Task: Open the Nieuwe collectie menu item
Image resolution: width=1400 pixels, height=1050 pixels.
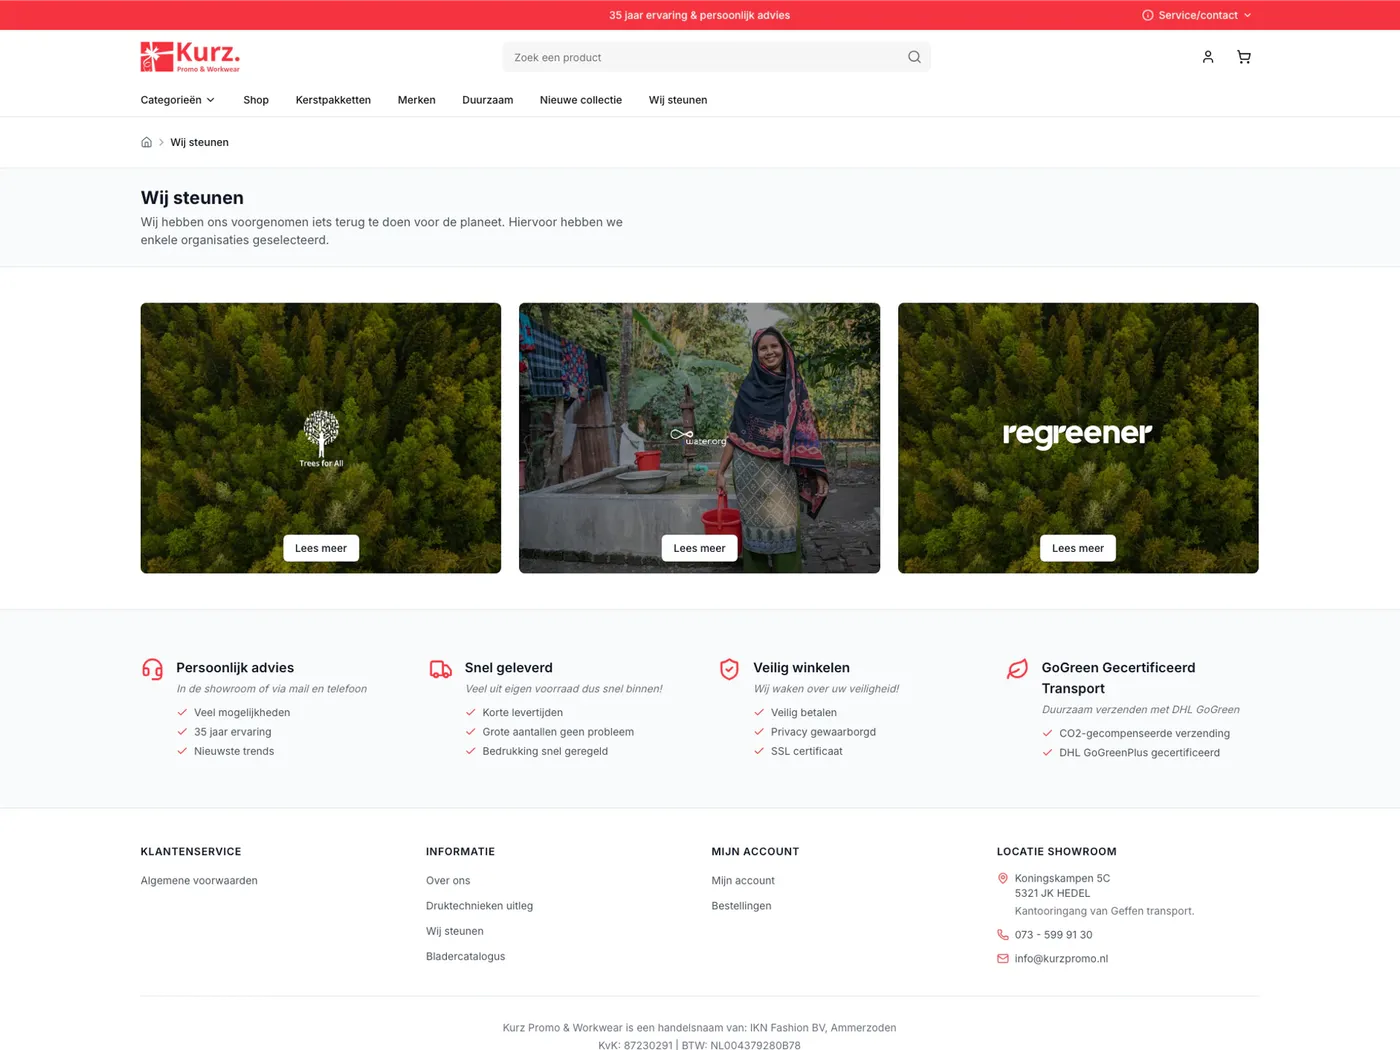Action: click(581, 100)
